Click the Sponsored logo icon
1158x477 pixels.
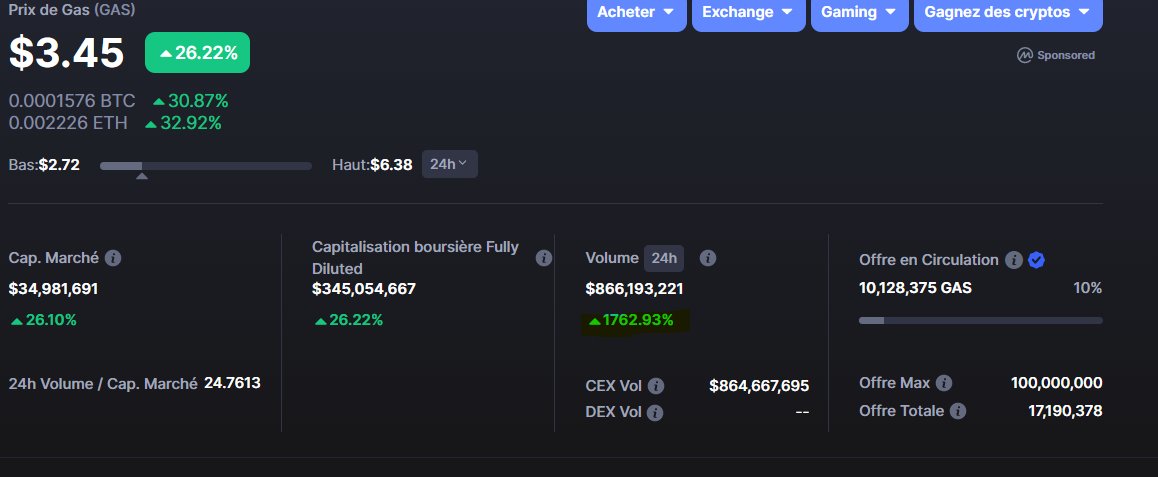1024,55
